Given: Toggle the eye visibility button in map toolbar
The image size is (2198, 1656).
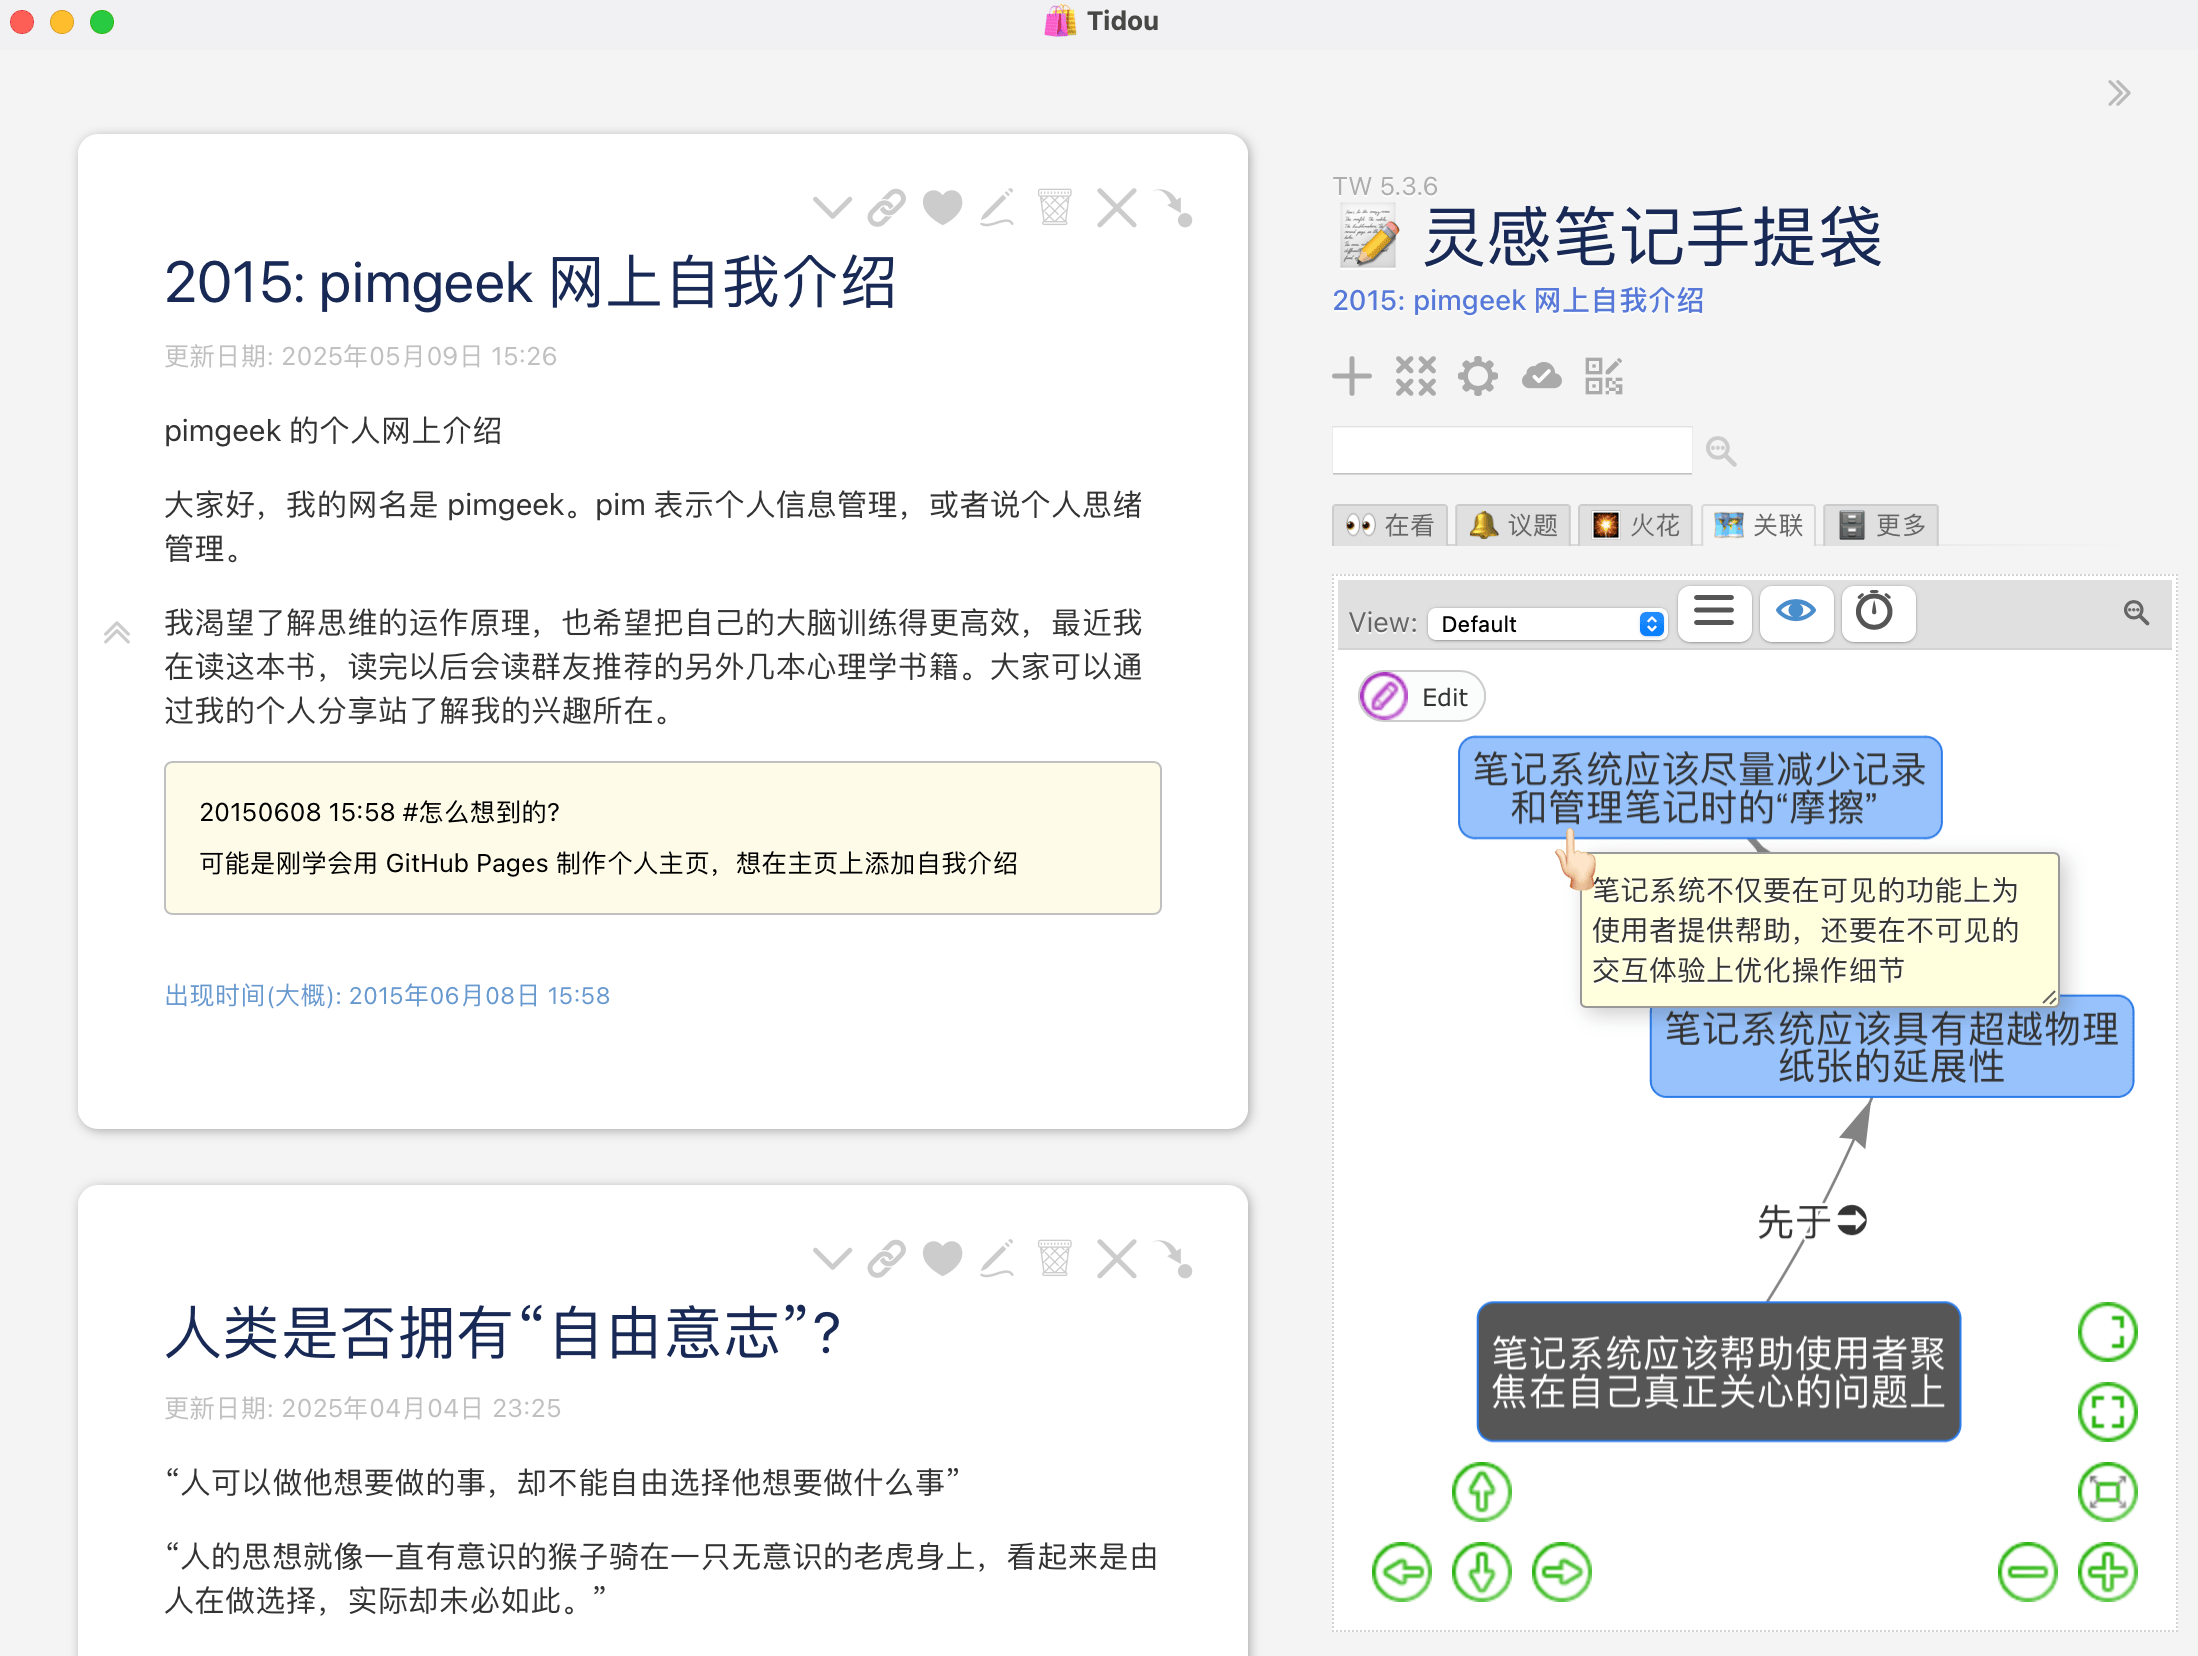Looking at the screenshot, I should (x=1796, y=612).
